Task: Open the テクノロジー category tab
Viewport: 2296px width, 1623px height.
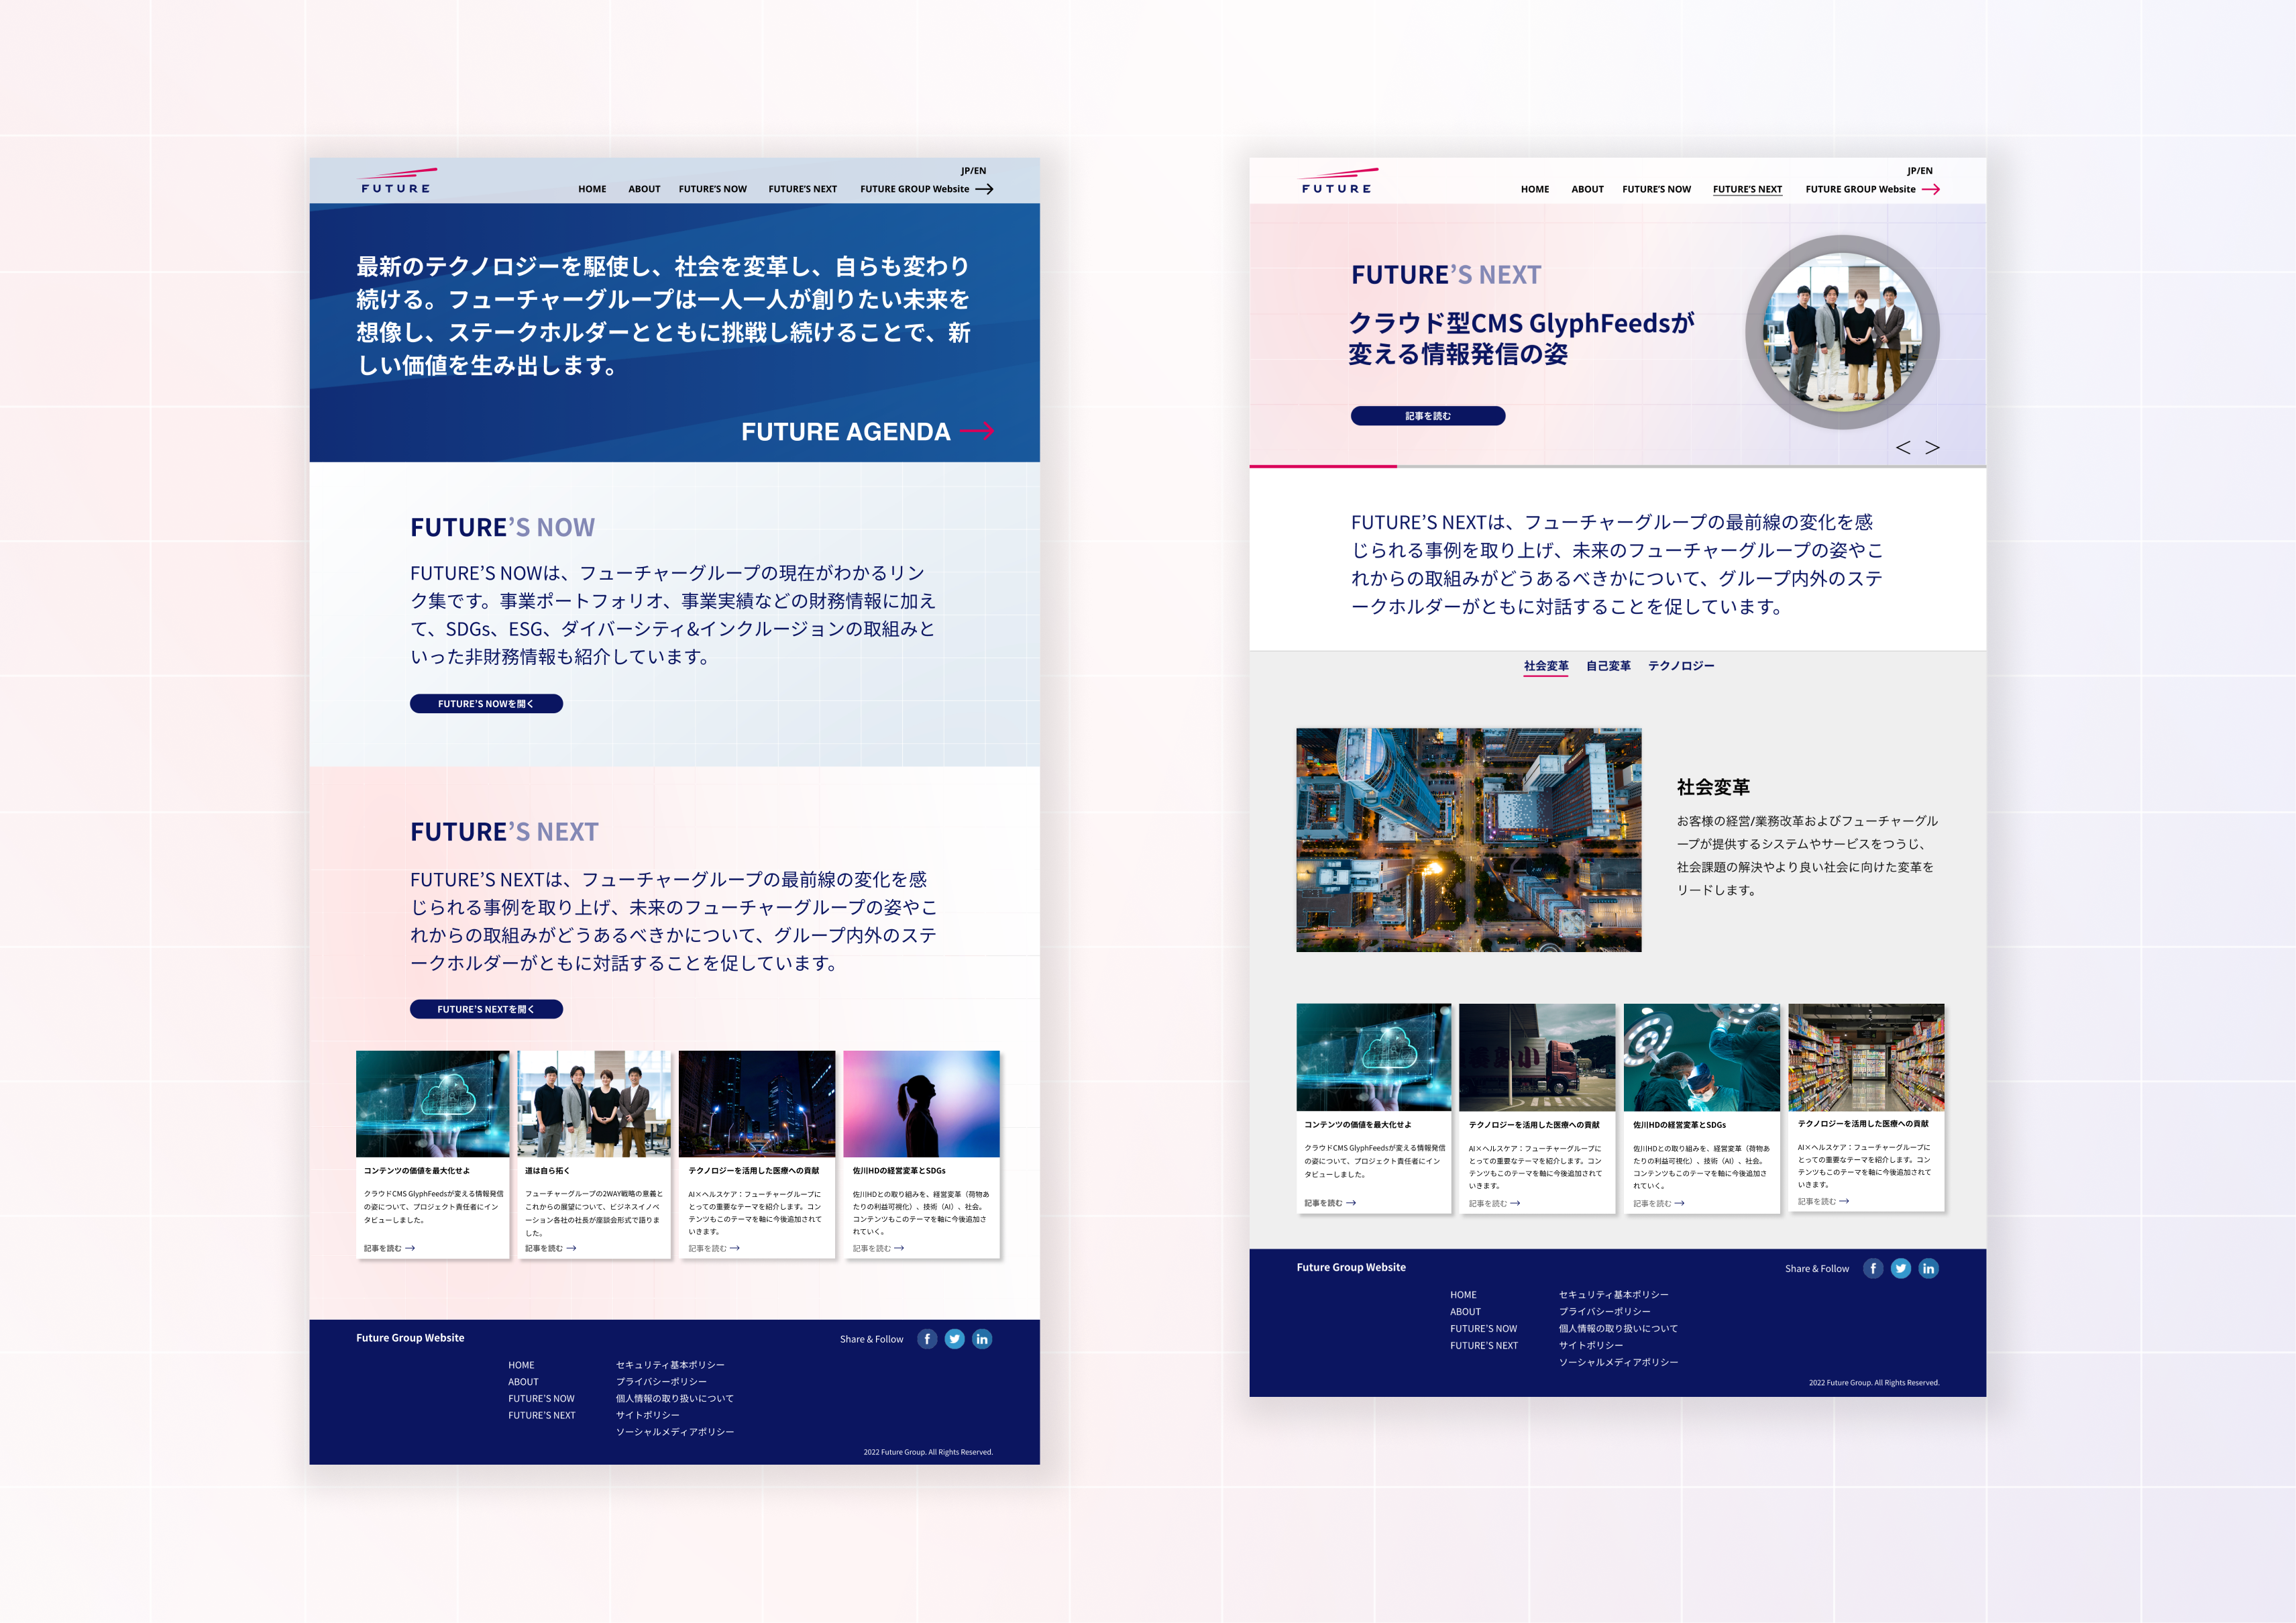Action: (1682, 665)
